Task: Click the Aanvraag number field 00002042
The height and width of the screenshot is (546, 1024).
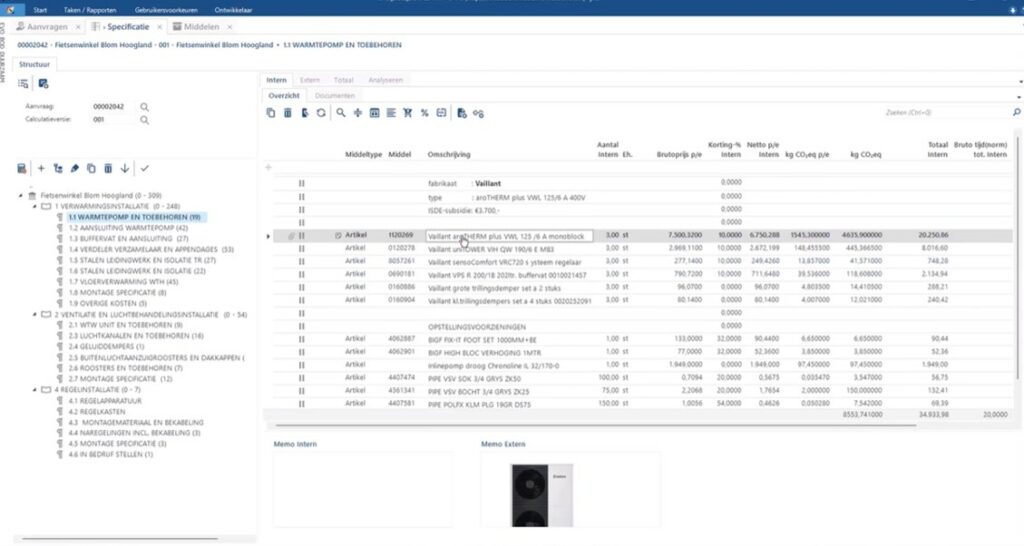Action: (x=108, y=106)
